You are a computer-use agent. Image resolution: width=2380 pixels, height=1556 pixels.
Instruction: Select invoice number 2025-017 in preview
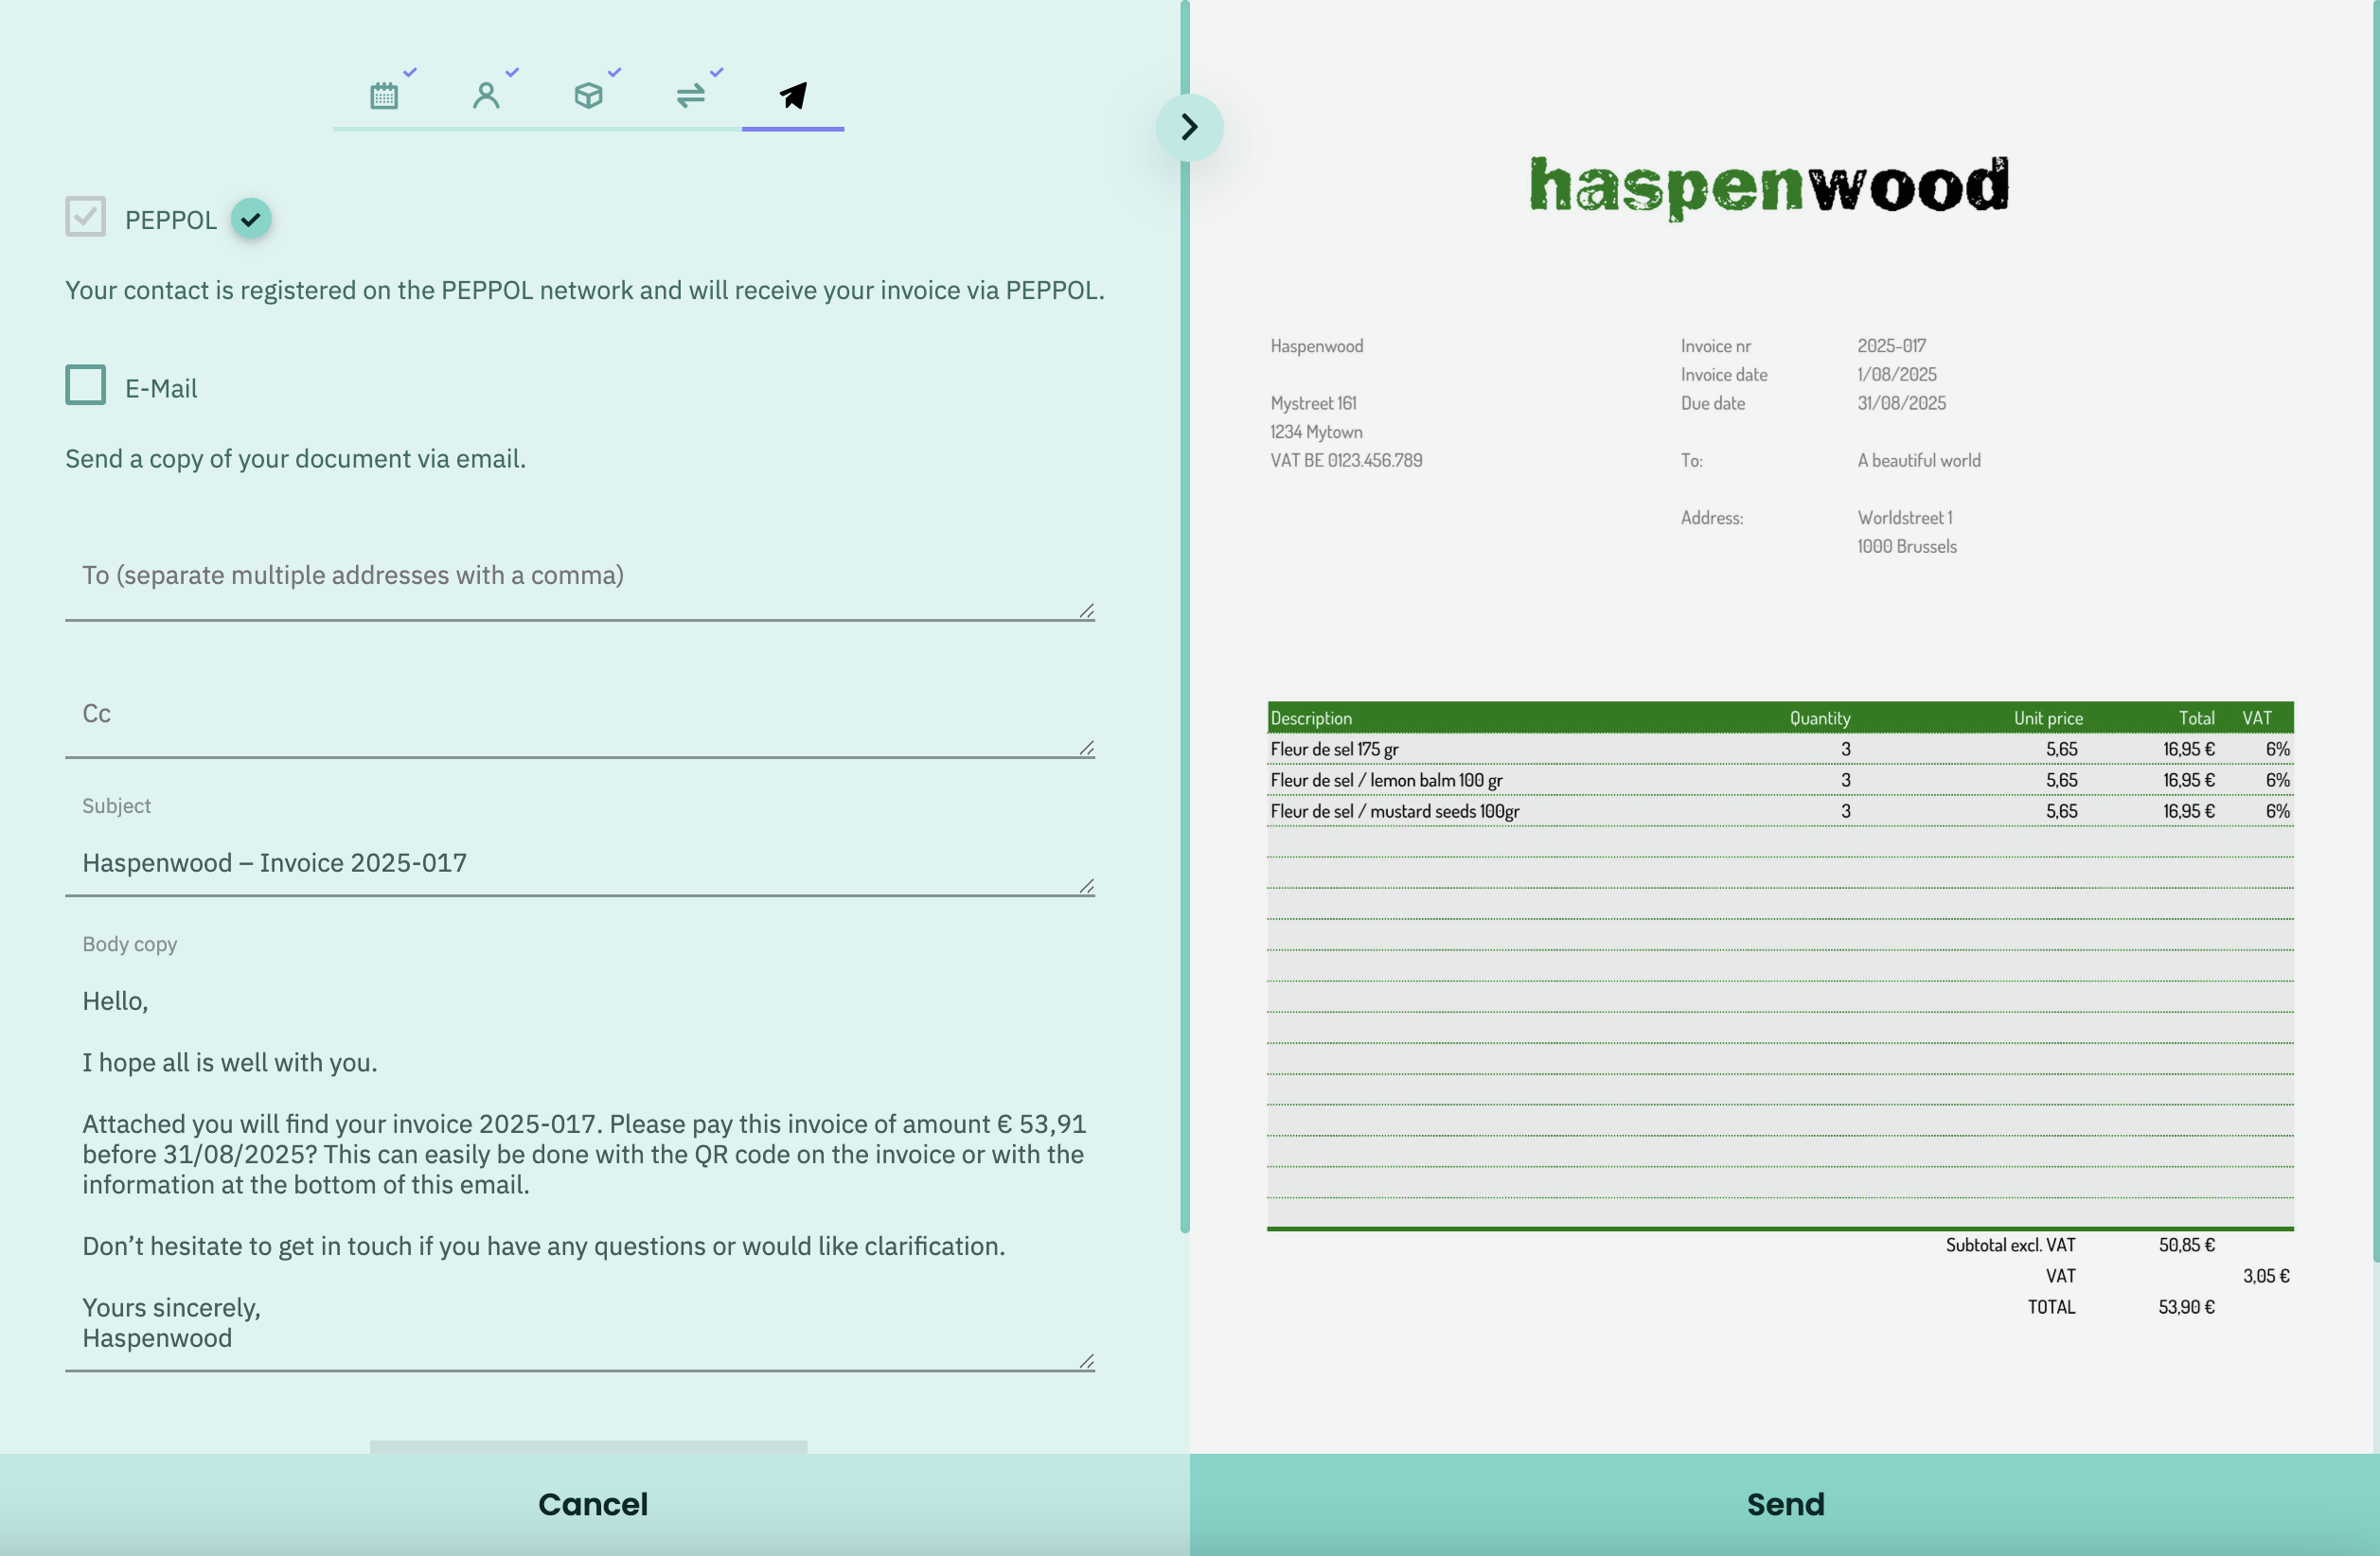pos(1891,346)
